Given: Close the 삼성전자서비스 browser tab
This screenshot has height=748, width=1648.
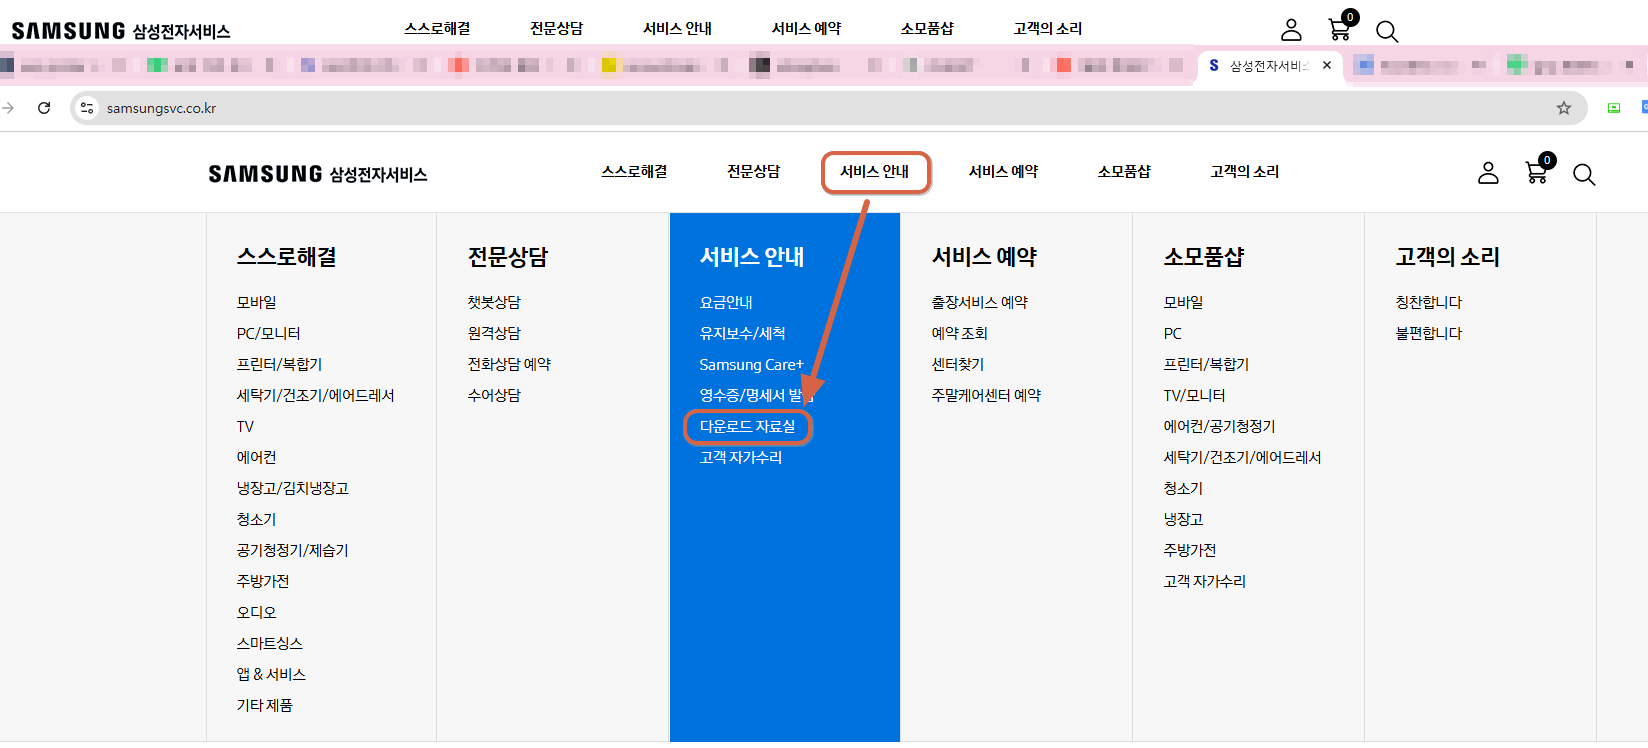Looking at the screenshot, I should pyautogui.click(x=1327, y=66).
